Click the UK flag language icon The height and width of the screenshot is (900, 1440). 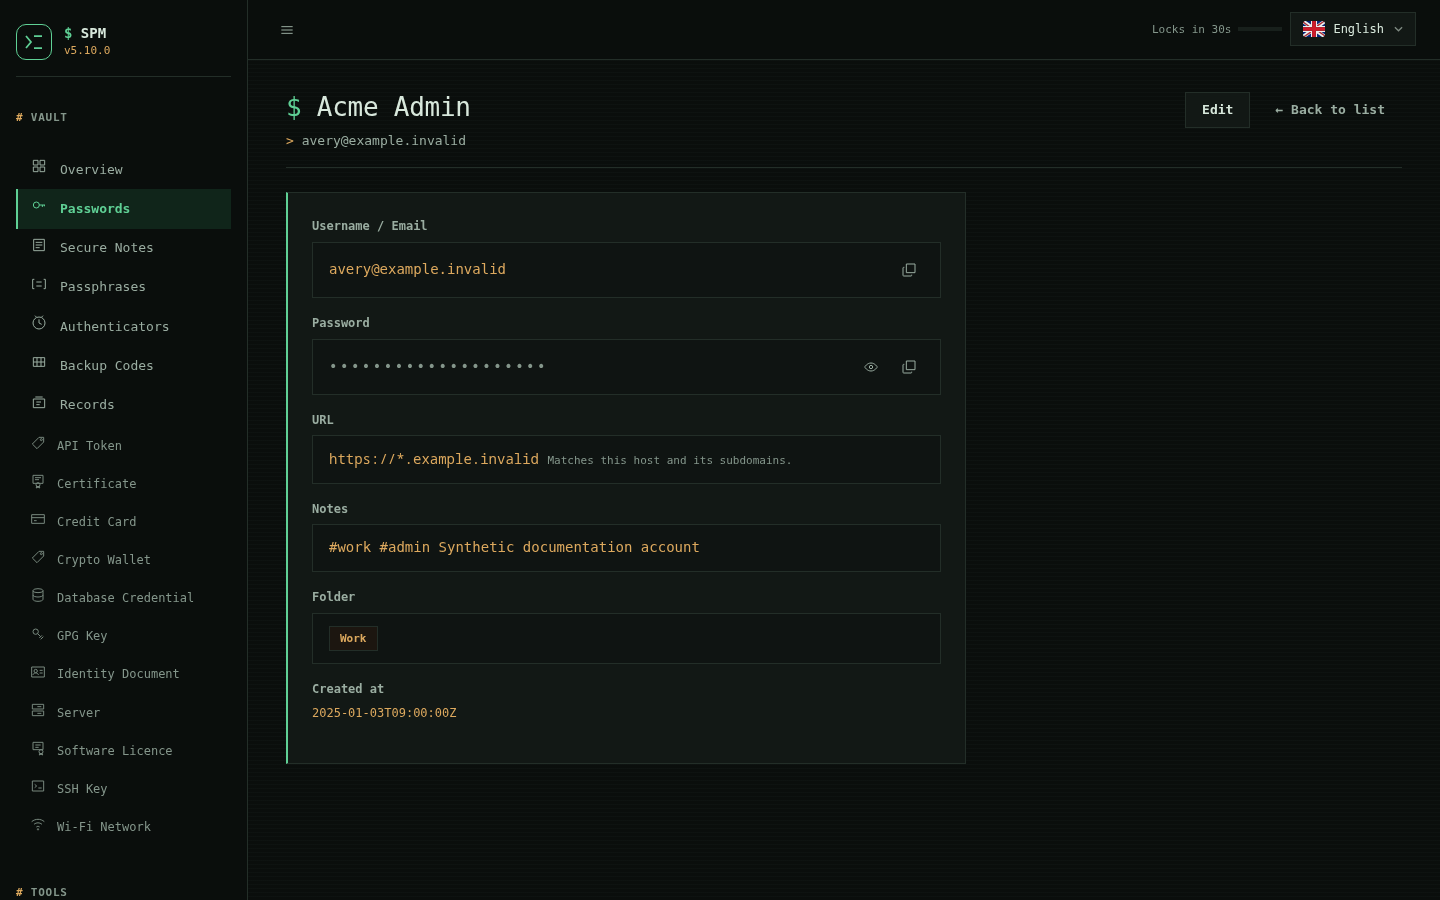click(1314, 29)
